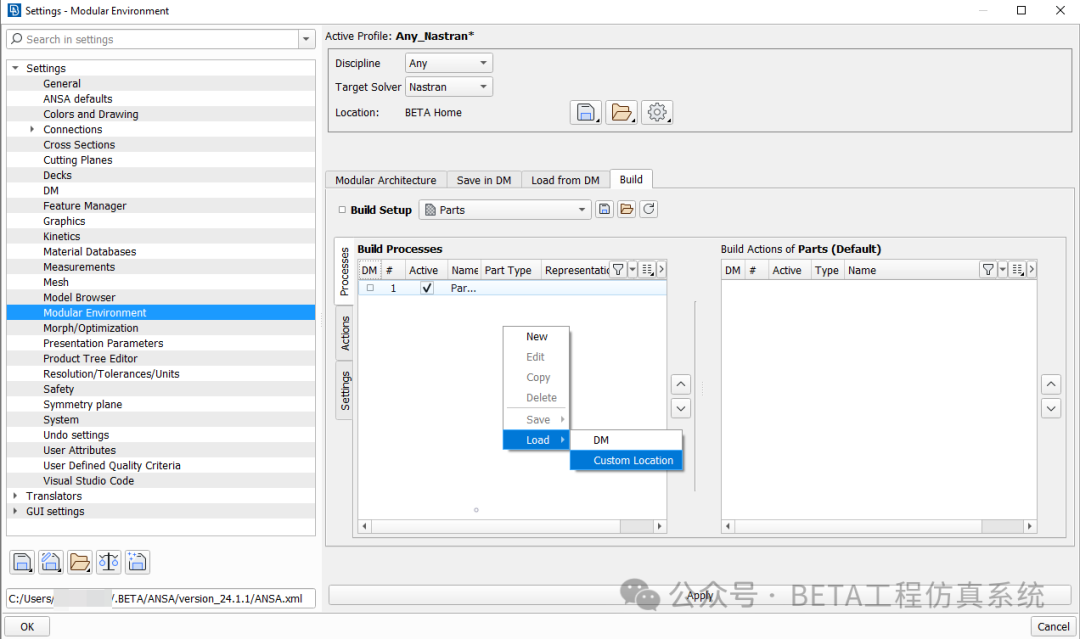
Task: Expand the GUI settings tree node
Action: tap(15, 511)
